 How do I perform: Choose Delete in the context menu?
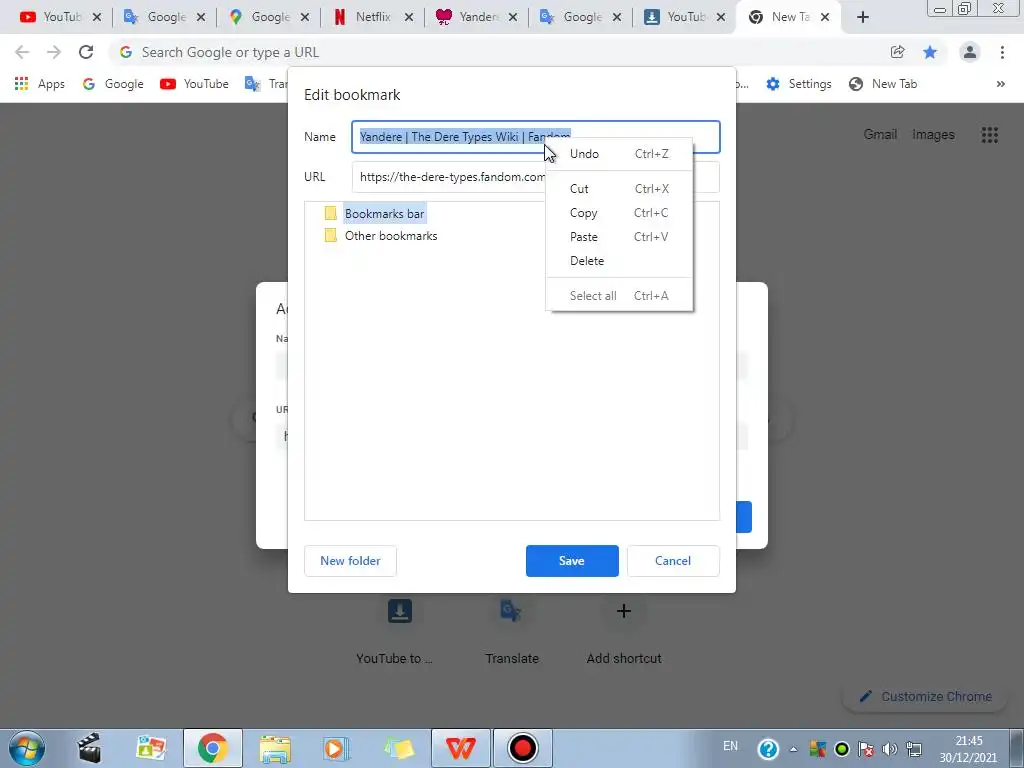coord(619,261)
